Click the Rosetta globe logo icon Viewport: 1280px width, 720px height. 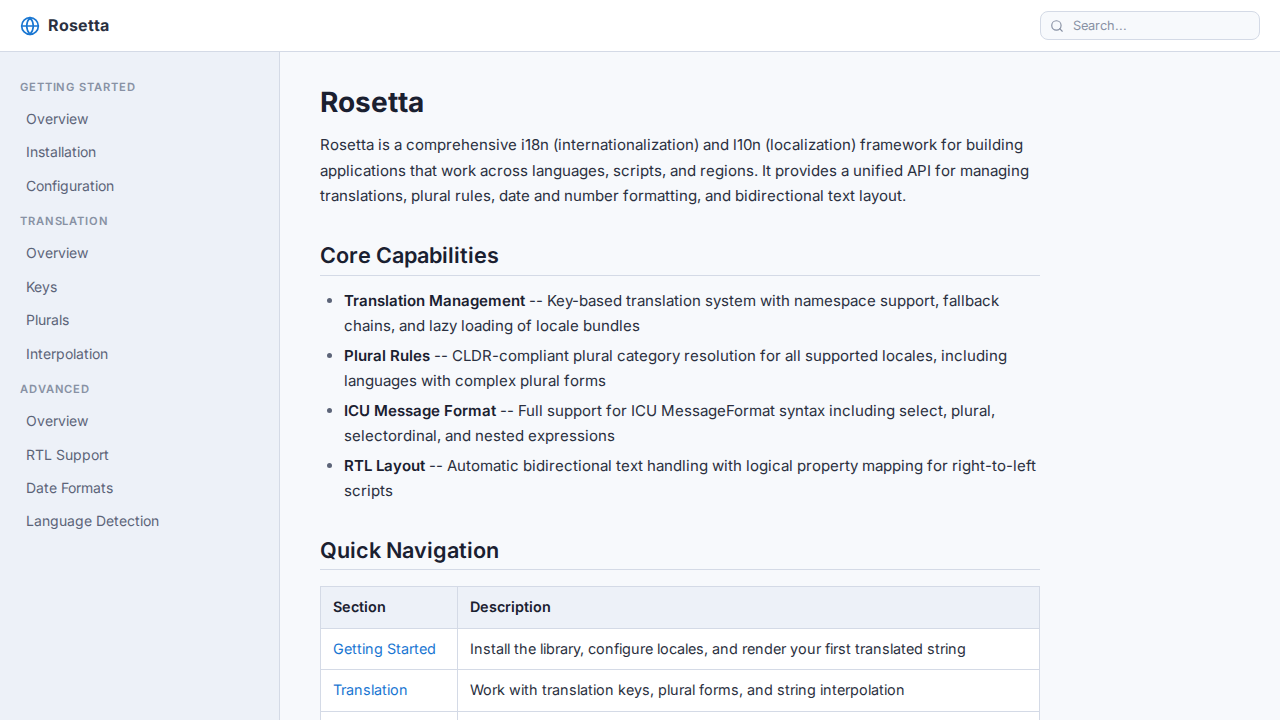coord(30,25)
